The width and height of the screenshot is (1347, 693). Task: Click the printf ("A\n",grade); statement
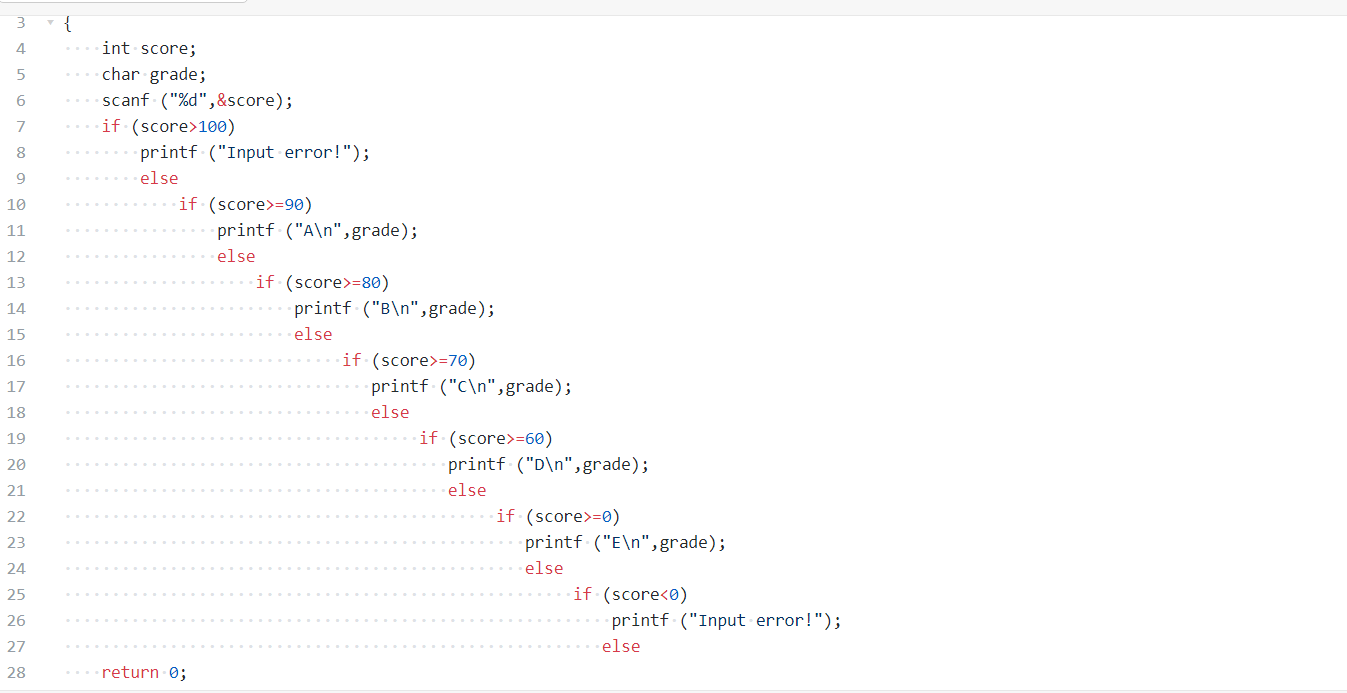coord(318,230)
